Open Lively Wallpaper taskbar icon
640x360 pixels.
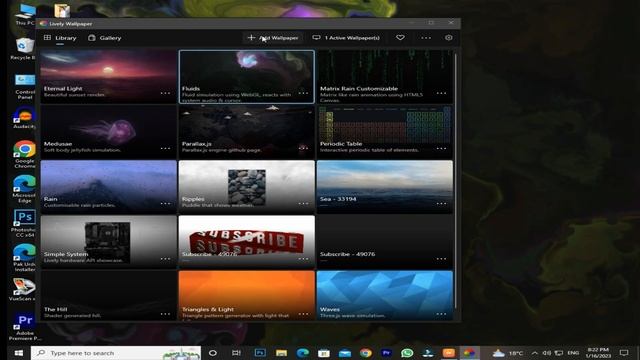click(x=469, y=353)
